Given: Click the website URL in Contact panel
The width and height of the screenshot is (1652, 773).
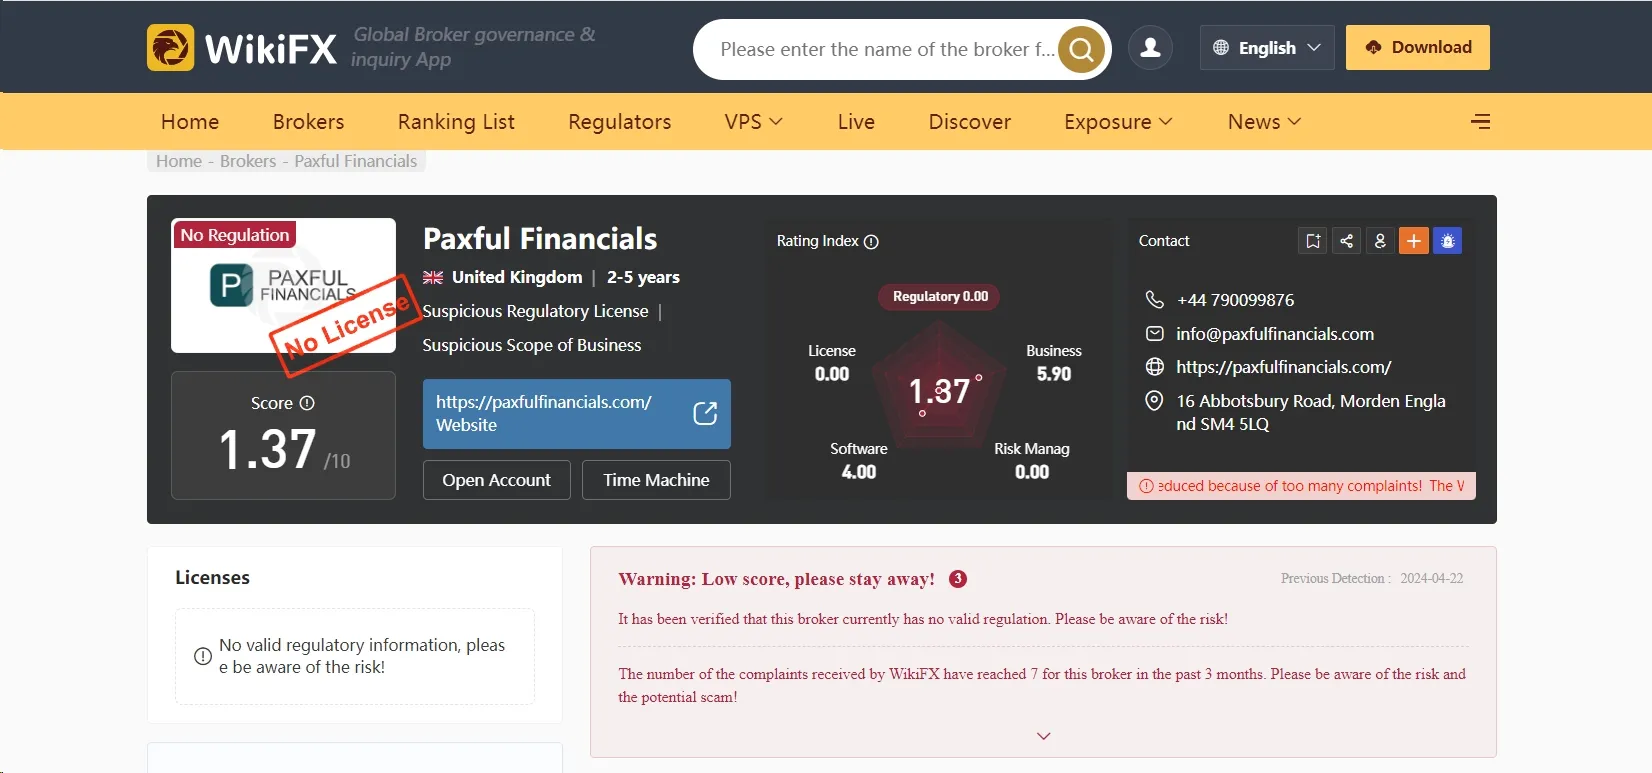Looking at the screenshot, I should pyautogui.click(x=1284, y=367).
